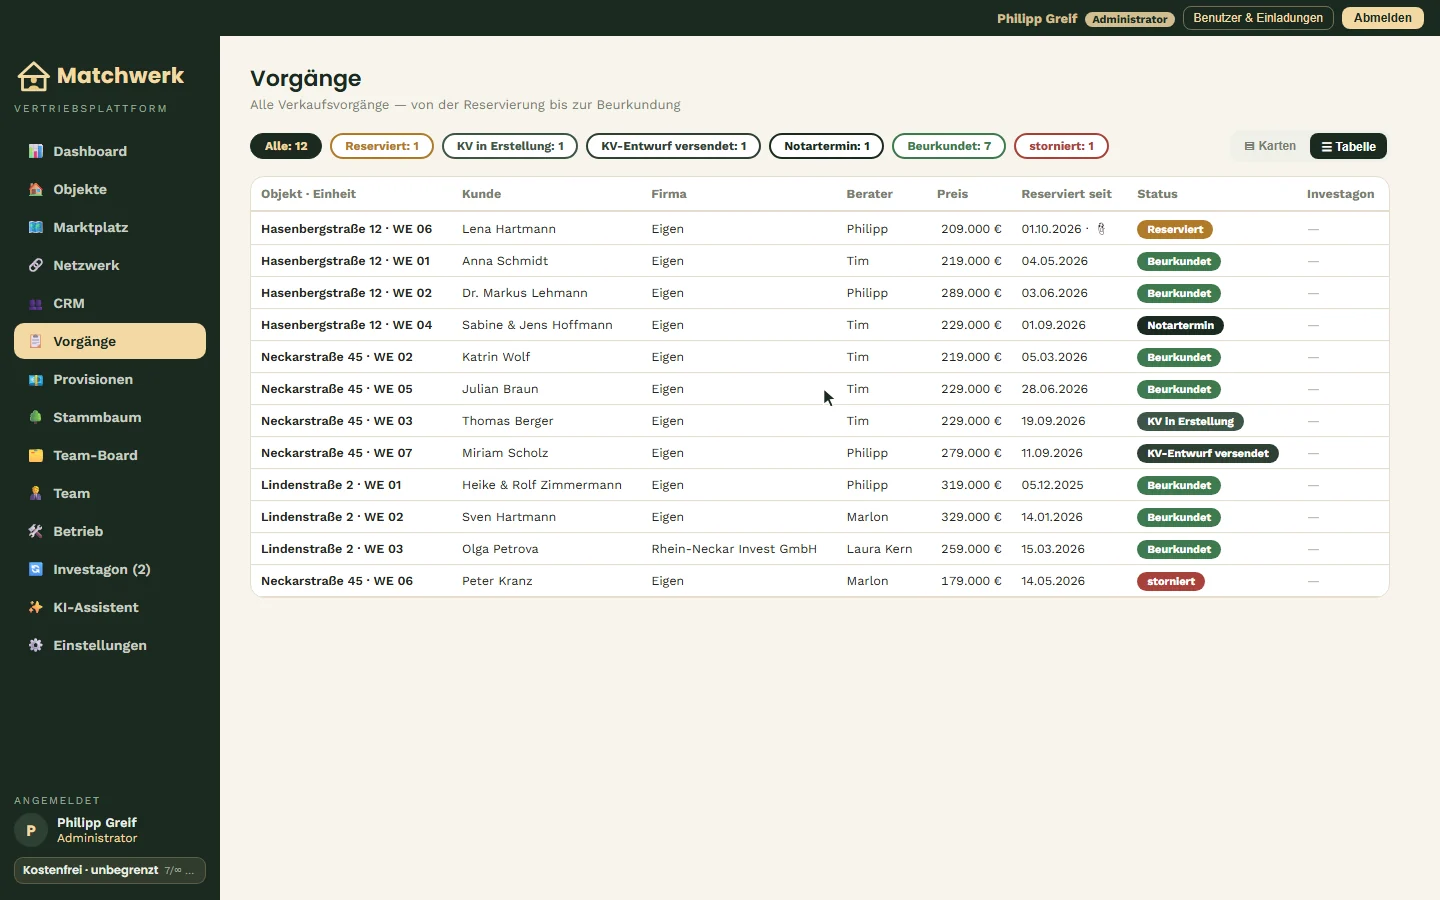The height and width of the screenshot is (900, 1440).
Task: Select customer 'Dr. Markus Lehmann'
Action: pyautogui.click(x=525, y=293)
